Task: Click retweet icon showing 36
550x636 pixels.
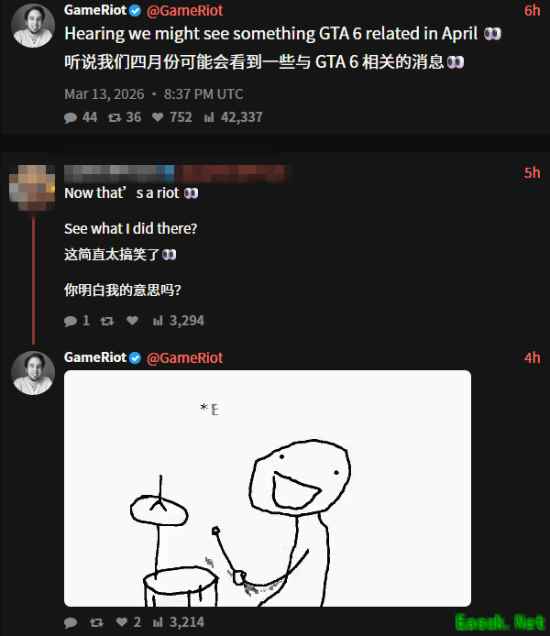Action: [114, 118]
